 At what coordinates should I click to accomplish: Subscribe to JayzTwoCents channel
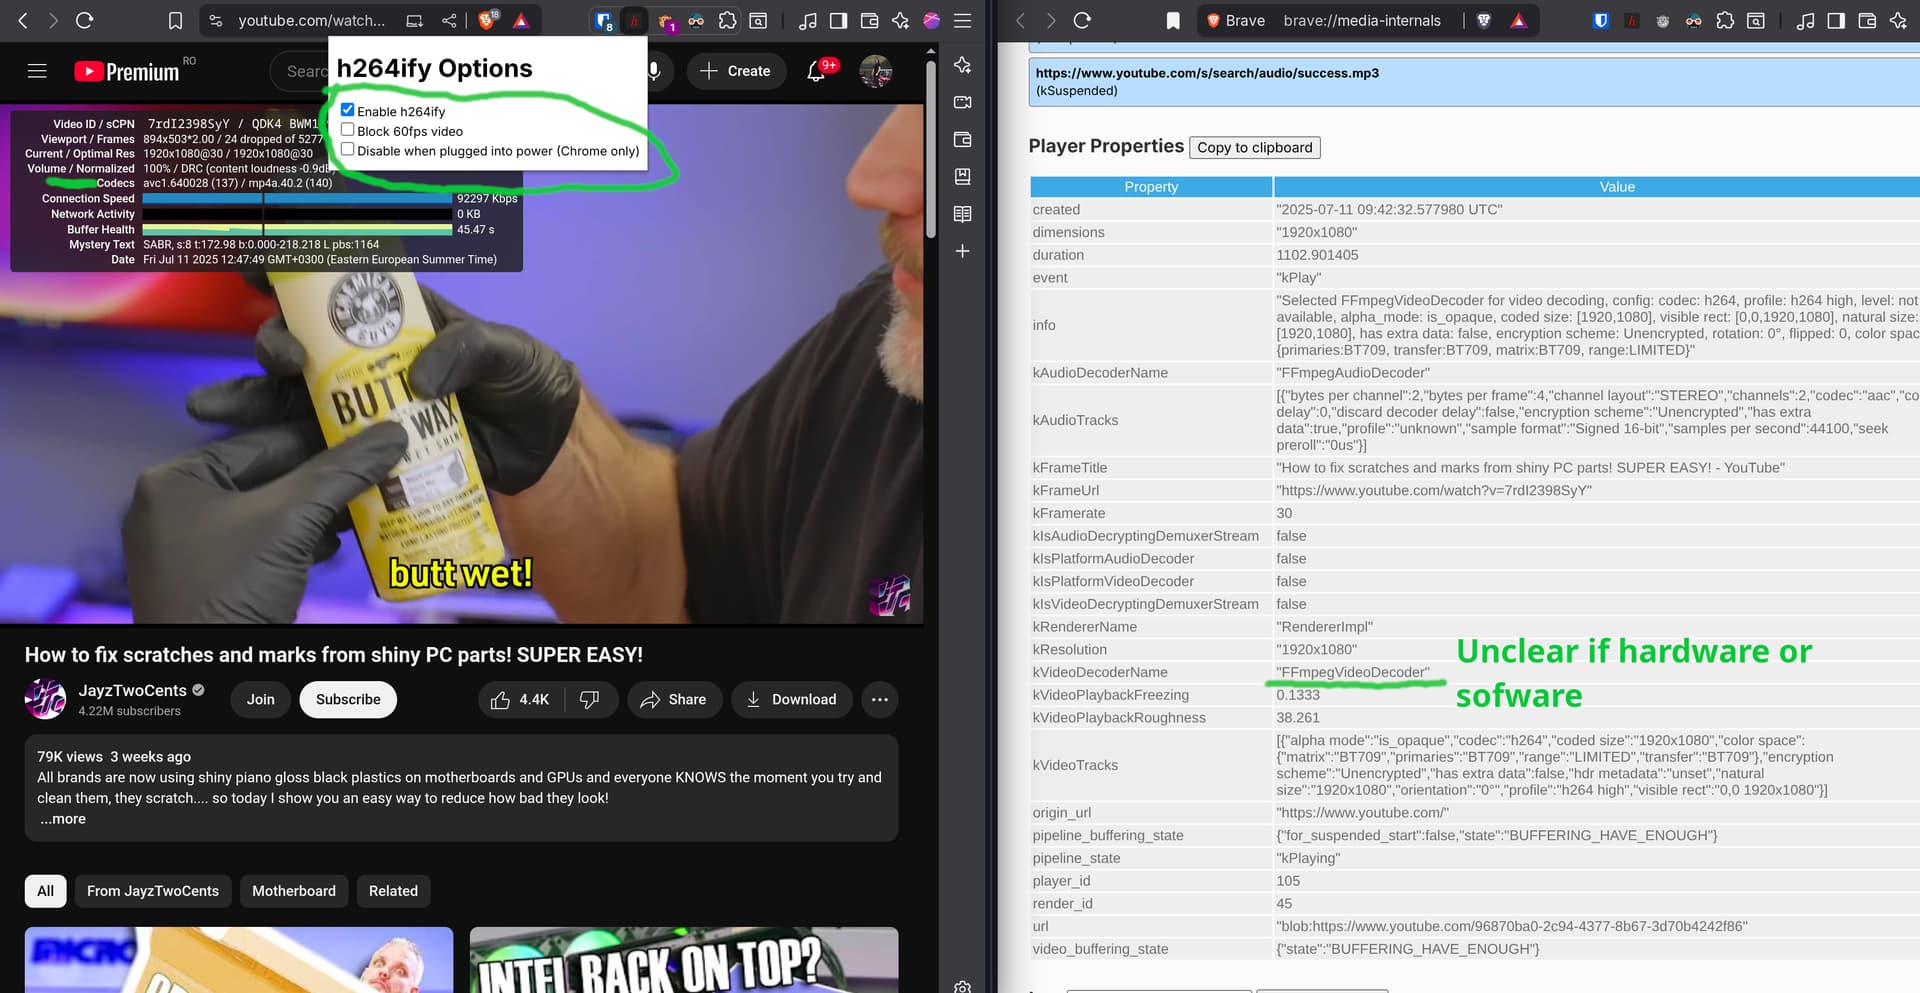tap(348, 699)
